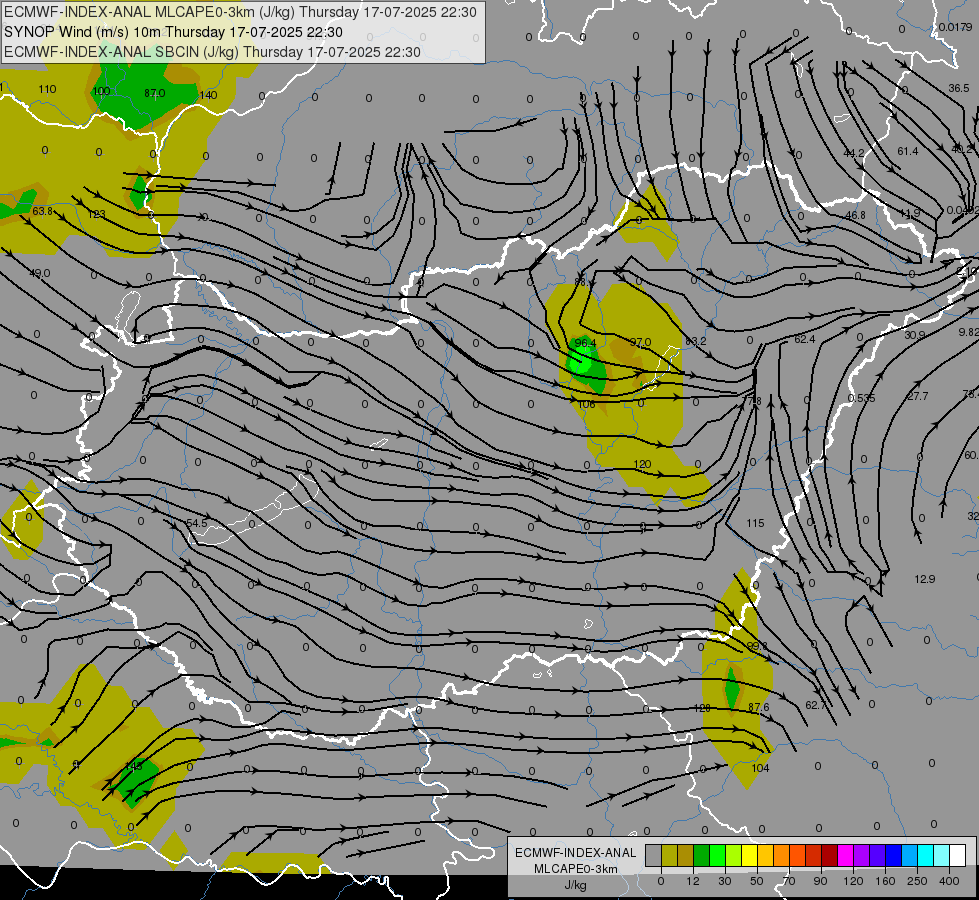Click the dark green legend swatch
979x900 pixels.
coord(702,855)
